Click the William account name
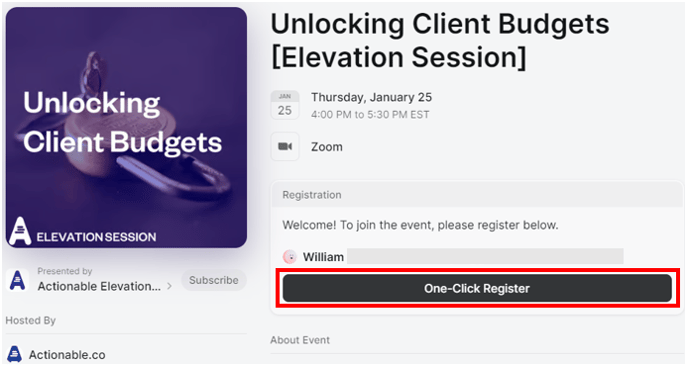This screenshot has width=688, height=368. (x=323, y=257)
